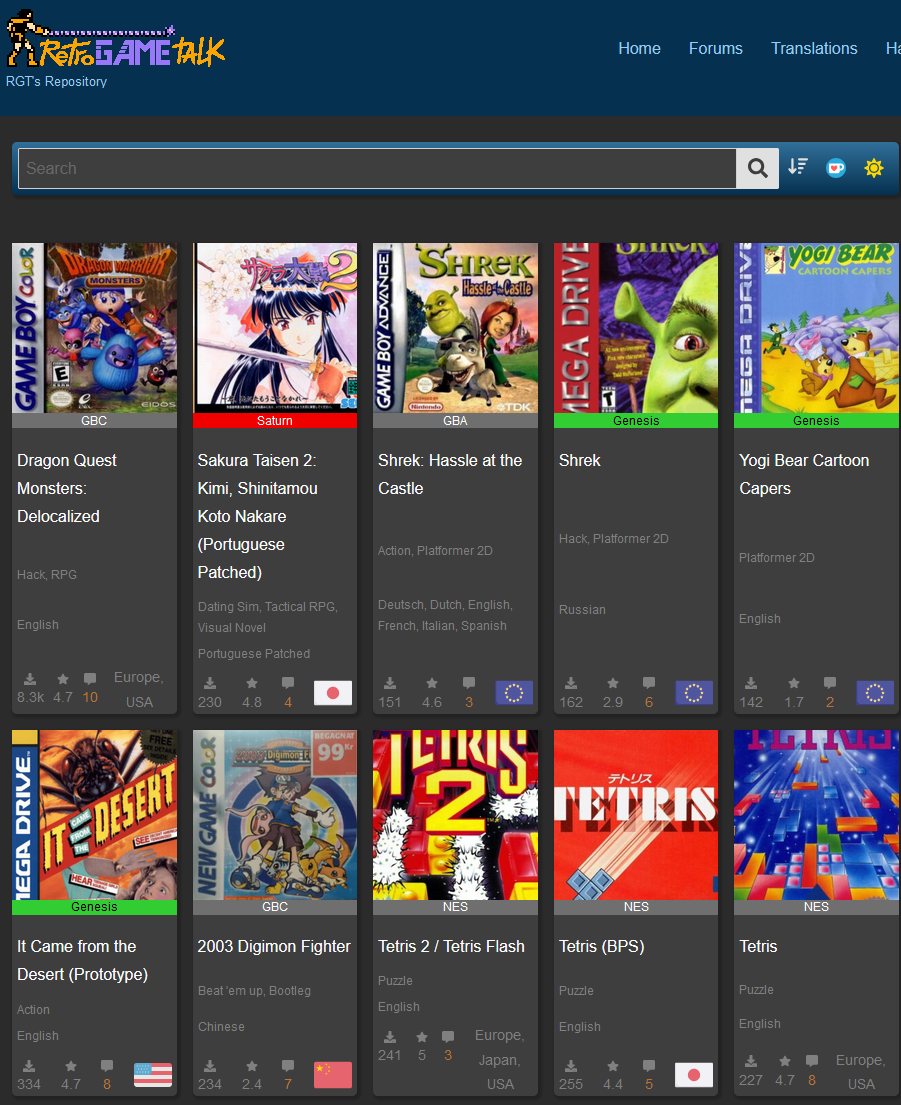Click 'Europe, Japan, USA' region text

[499, 1060]
